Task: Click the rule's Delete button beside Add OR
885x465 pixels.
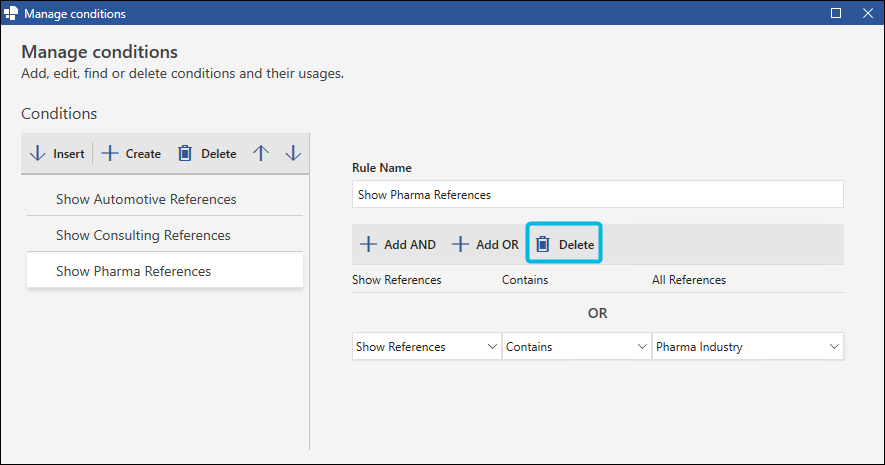Action: [x=564, y=244]
